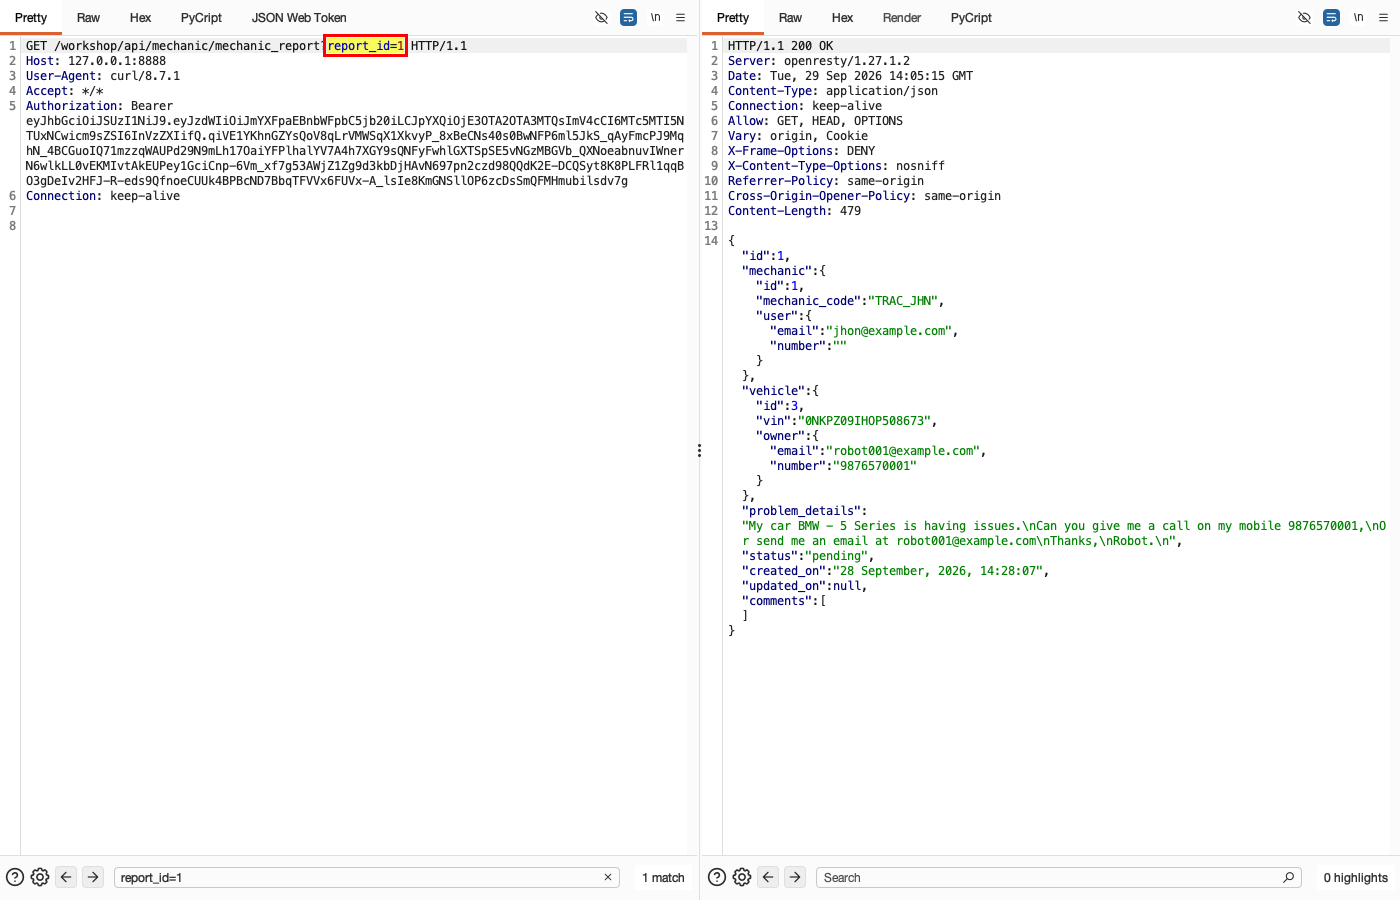Open response search settings gear
This screenshot has width=1400, height=900.
(x=742, y=877)
